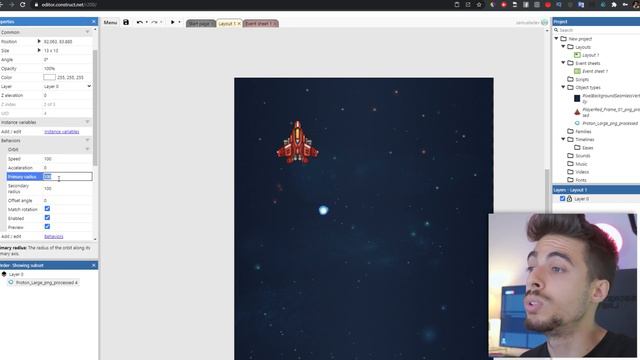640x360 pixels.
Task: Select the PixelBackgroundSeamless object icon
Action: [577, 98]
